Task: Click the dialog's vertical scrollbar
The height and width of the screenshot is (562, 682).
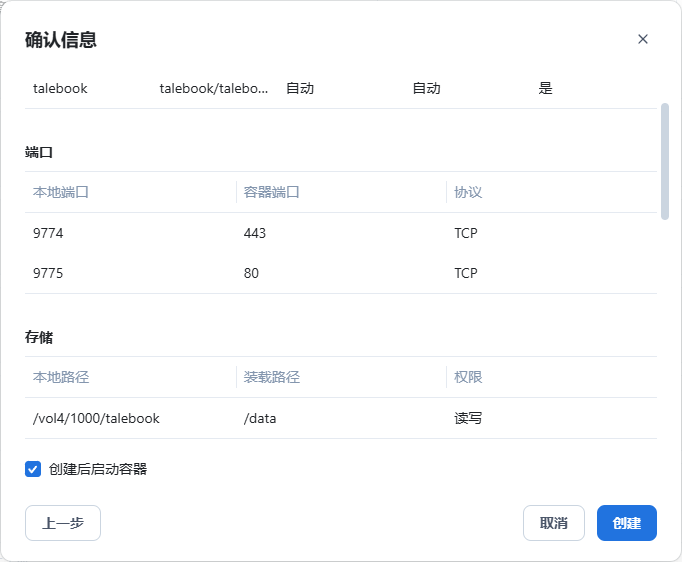Action: point(665,160)
